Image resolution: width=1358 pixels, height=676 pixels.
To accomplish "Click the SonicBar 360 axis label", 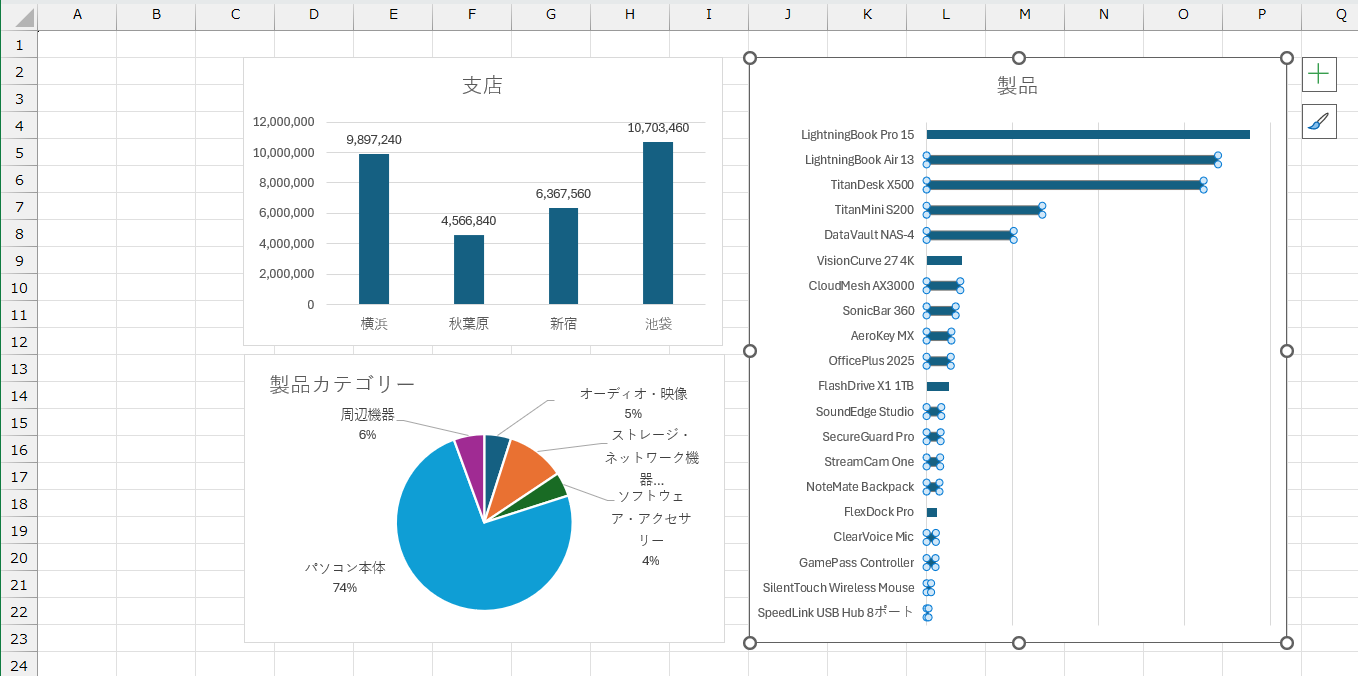I will 878,311.
